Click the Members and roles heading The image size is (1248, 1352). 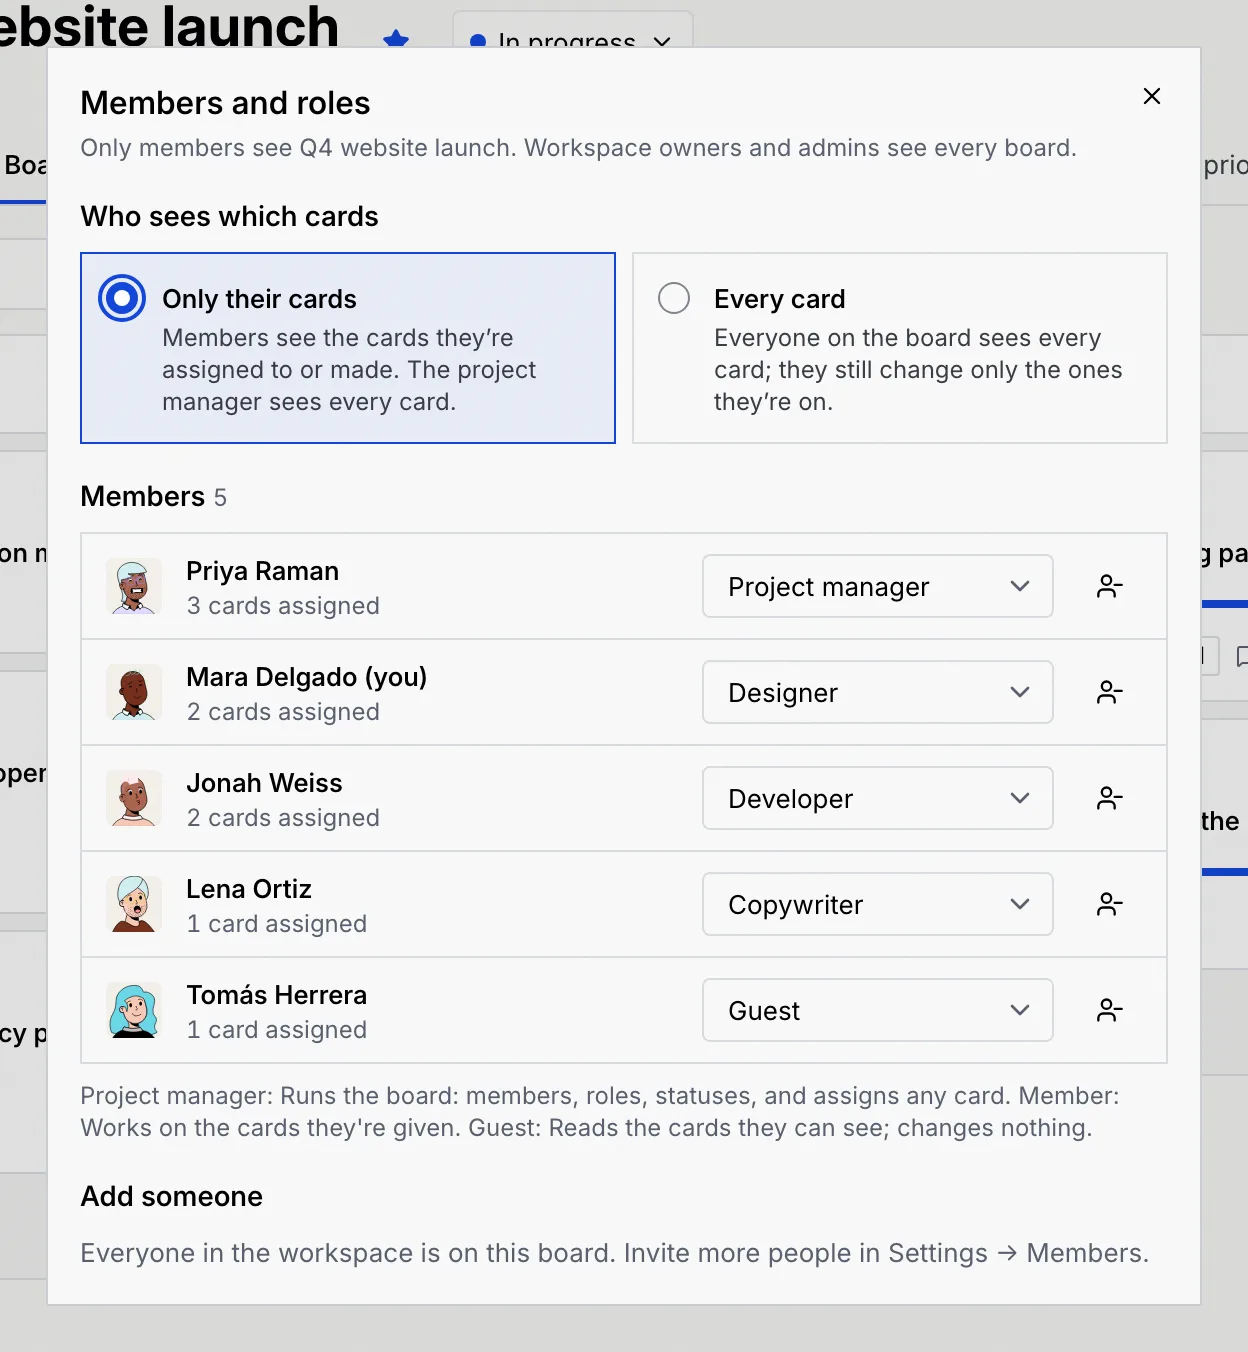pyautogui.click(x=225, y=103)
